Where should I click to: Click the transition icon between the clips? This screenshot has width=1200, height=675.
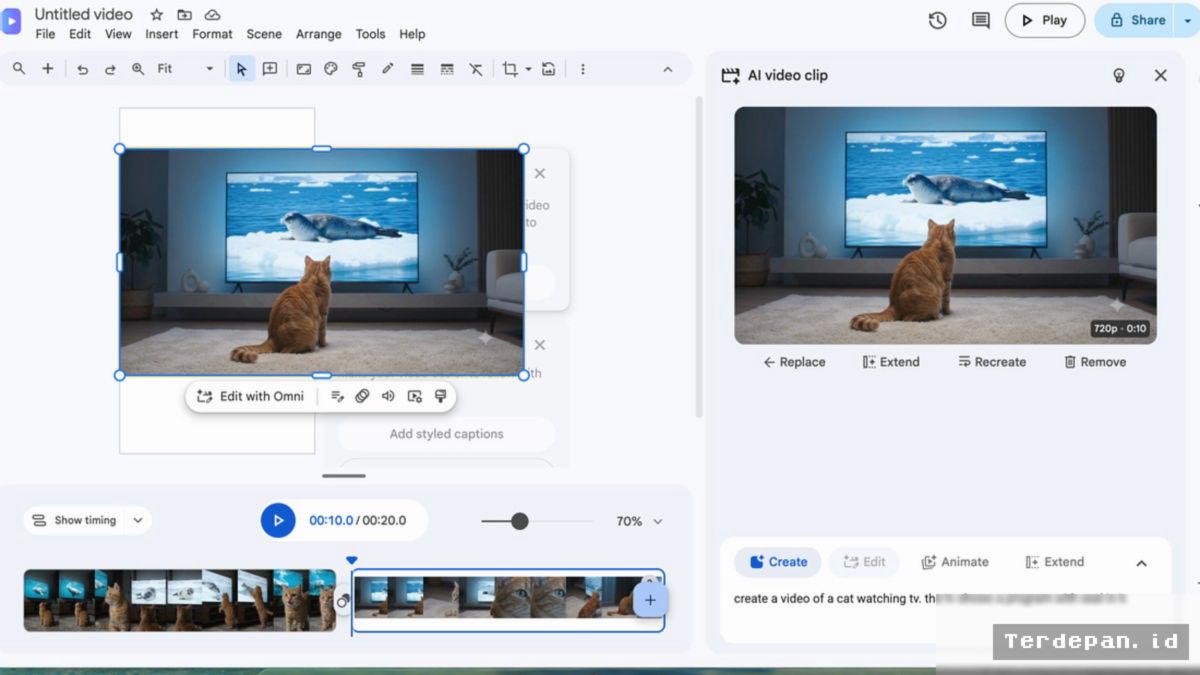[x=343, y=600]
